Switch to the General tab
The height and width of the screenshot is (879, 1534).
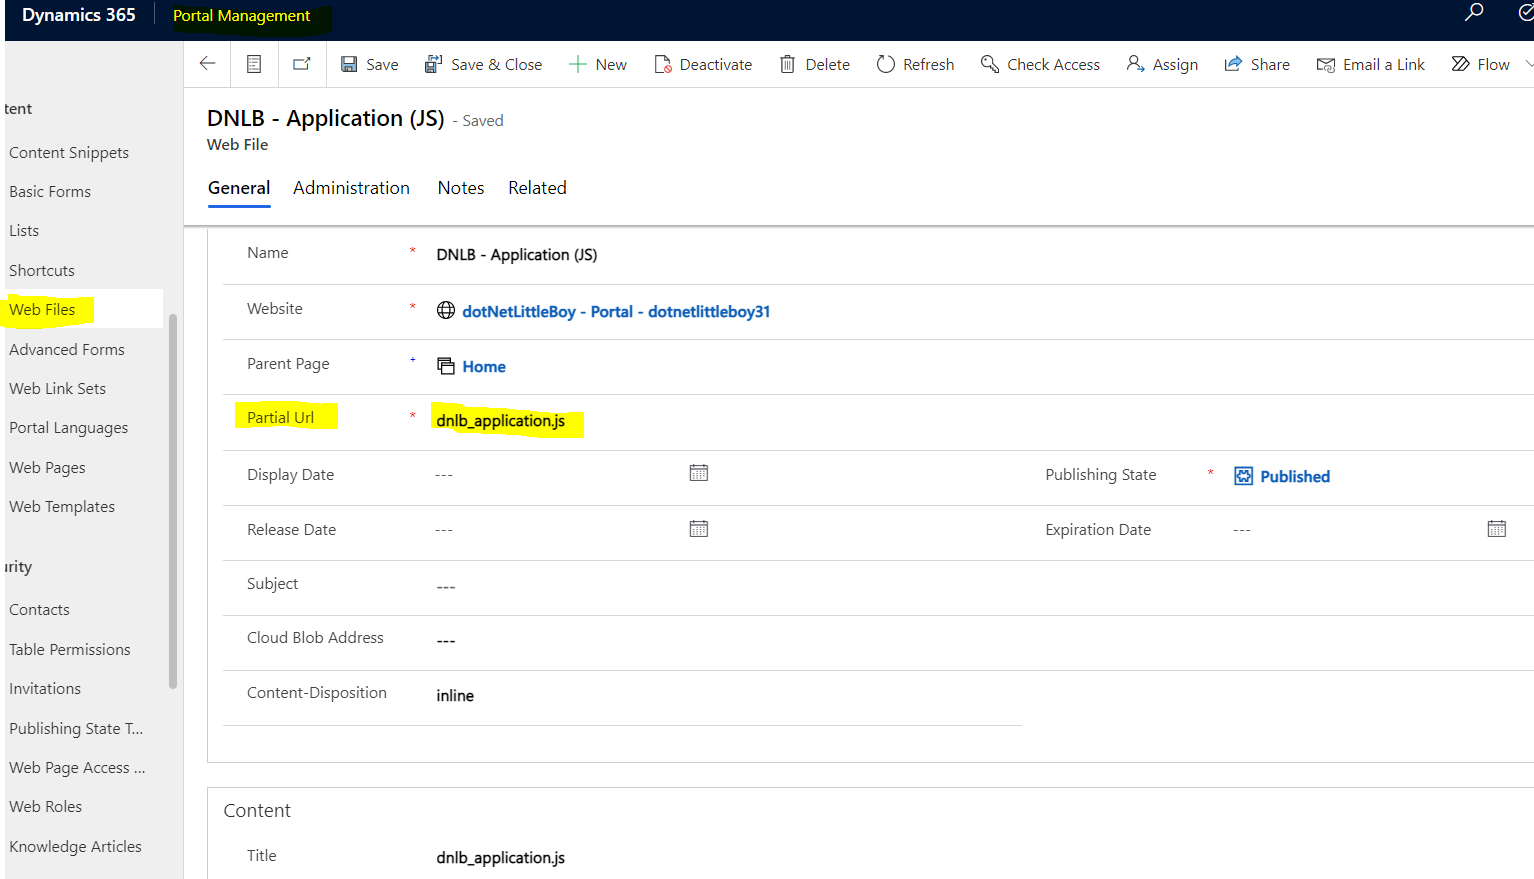pyautogui.click(x=239, y=188)
